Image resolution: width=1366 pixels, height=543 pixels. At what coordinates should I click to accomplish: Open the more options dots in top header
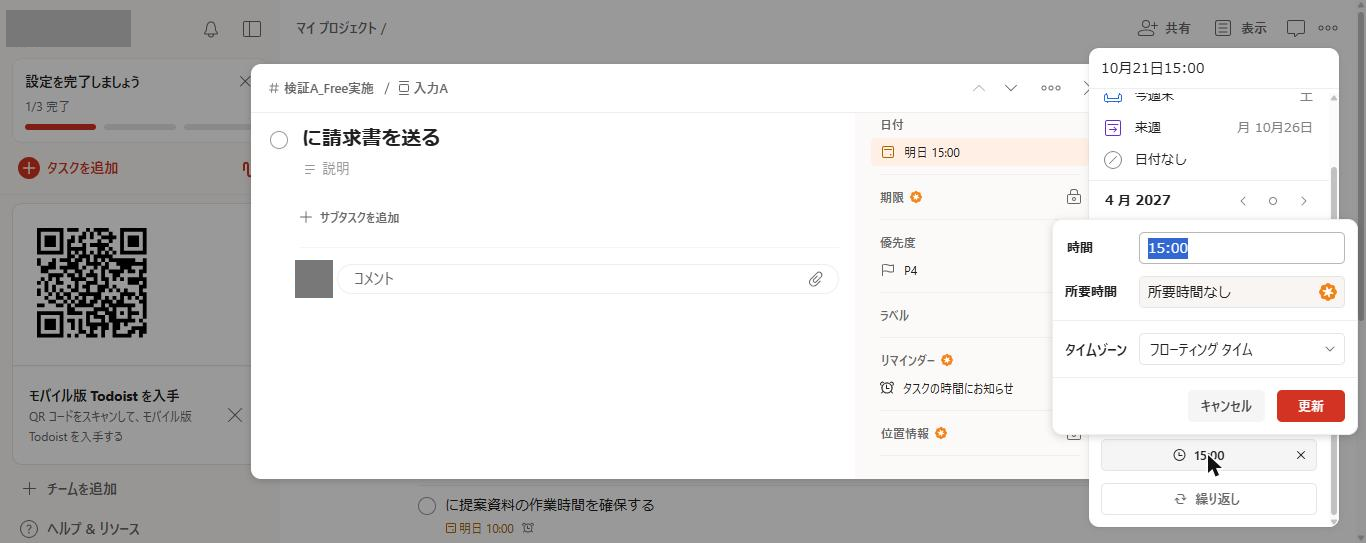(x=1328, y=28)
